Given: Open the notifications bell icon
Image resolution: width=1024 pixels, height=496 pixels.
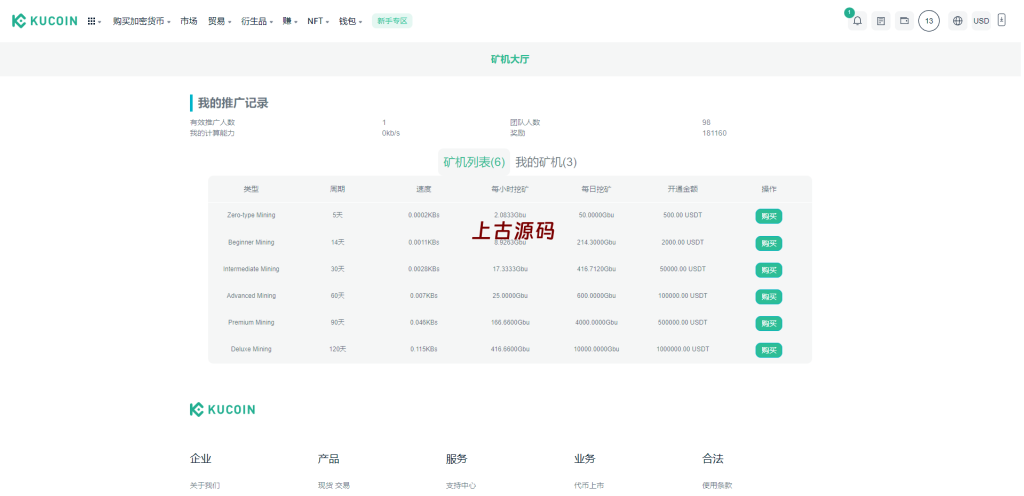Looking at the screenshot, I should [857, 21].
